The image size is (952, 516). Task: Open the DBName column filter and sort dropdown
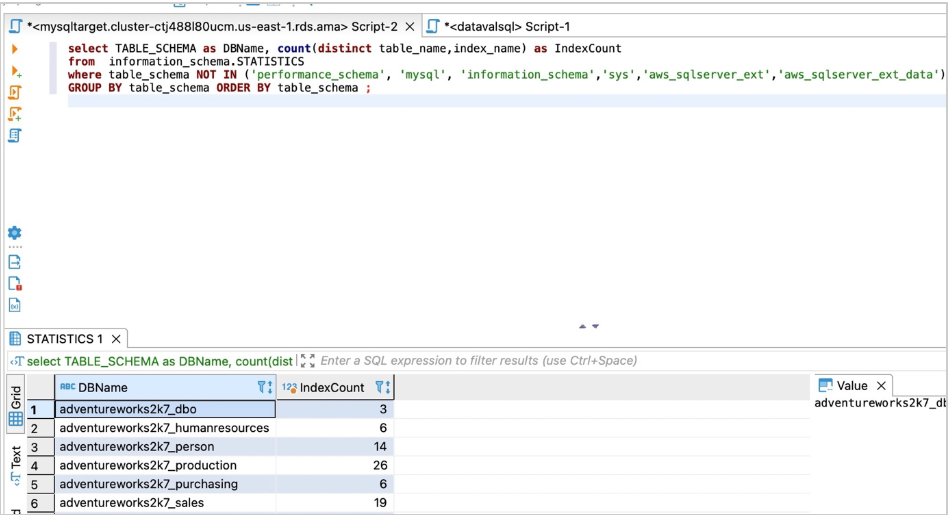[x=264, y=388]
